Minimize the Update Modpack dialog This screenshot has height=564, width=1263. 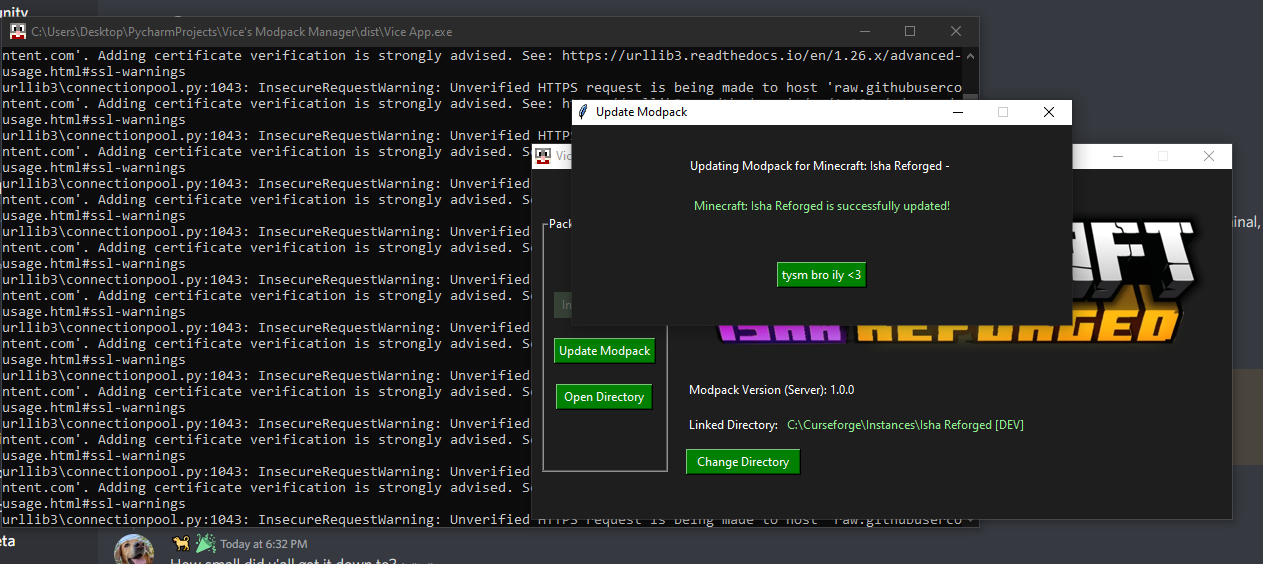point(957,112)
